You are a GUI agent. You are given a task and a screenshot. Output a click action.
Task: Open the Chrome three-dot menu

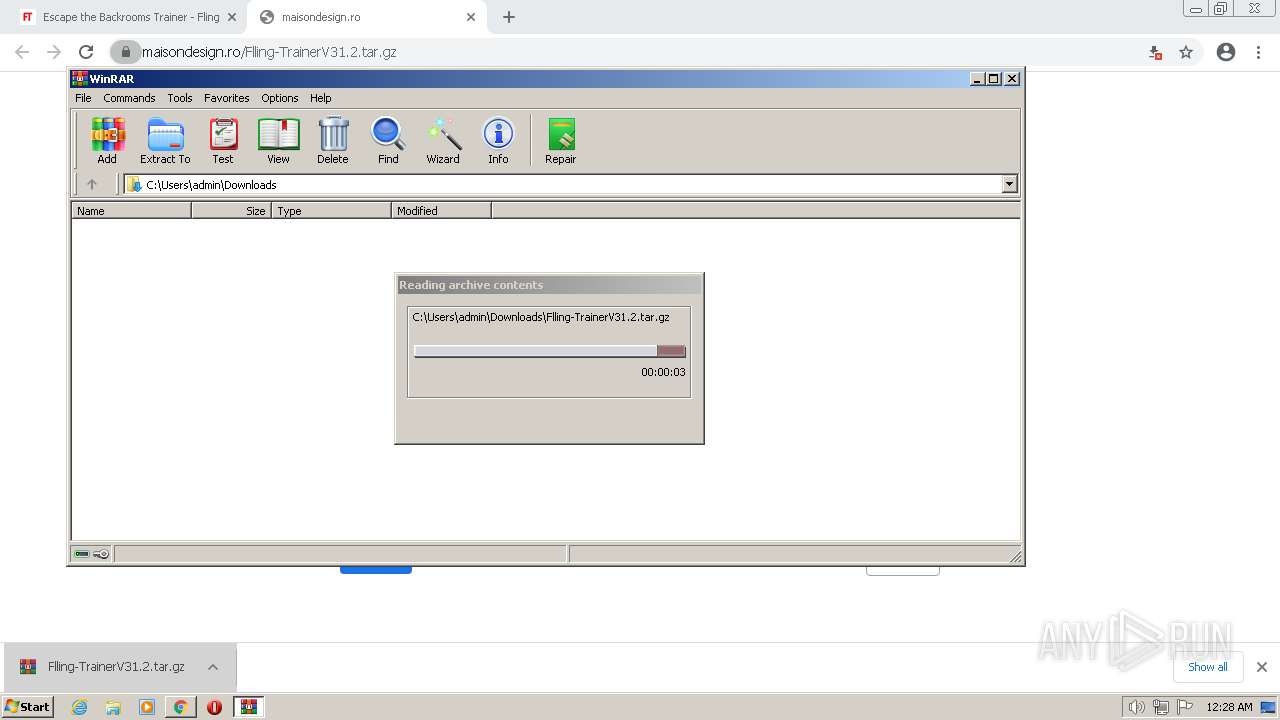[x=1260, y=52]
